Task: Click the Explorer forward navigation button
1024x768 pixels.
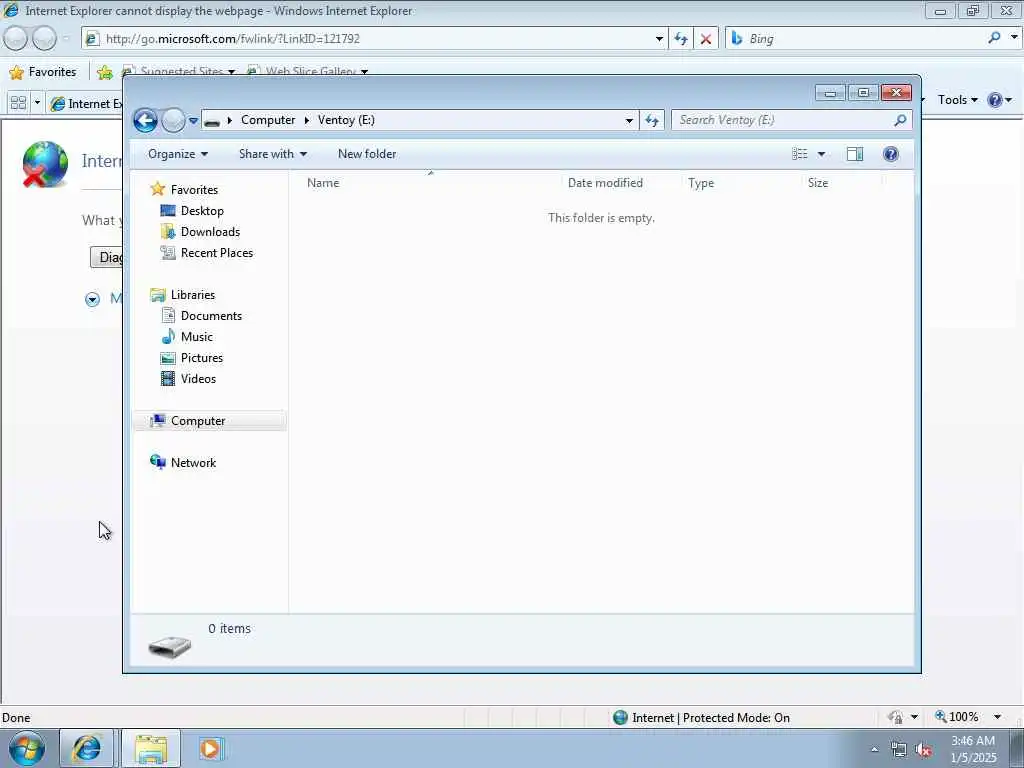Action: (x=173, y=120)
